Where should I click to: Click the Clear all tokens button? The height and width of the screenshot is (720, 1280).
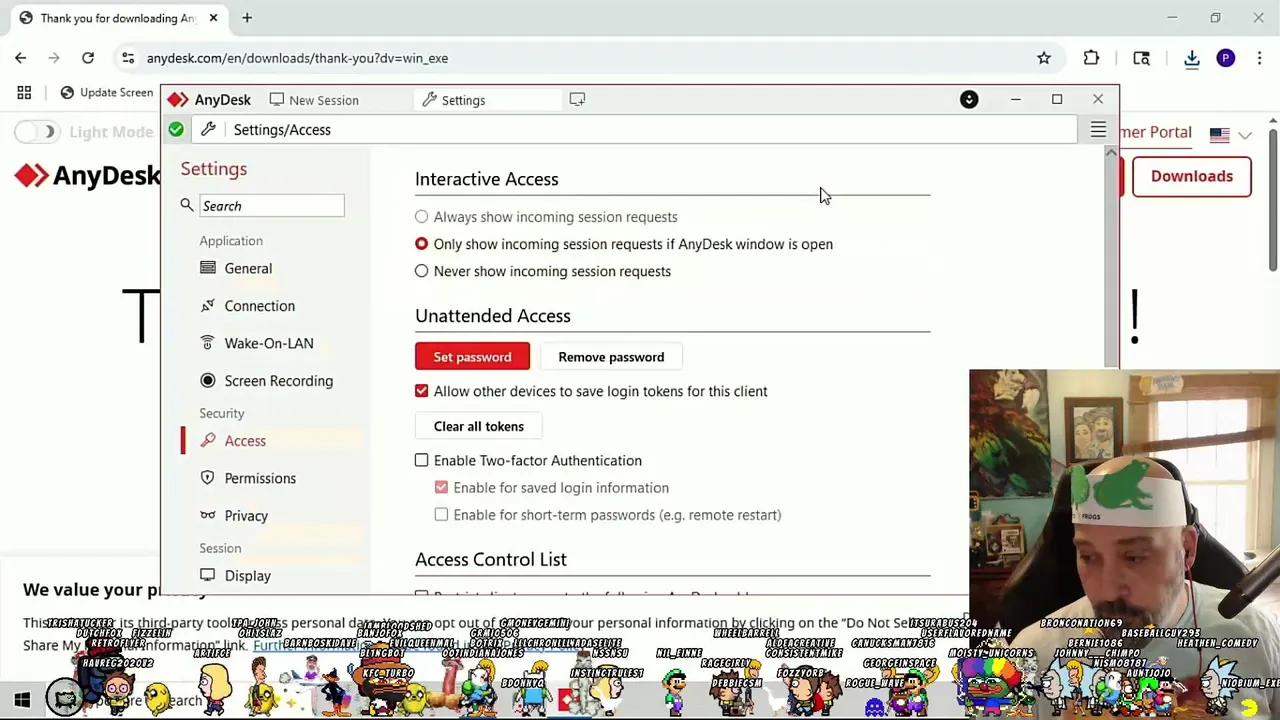478,426
